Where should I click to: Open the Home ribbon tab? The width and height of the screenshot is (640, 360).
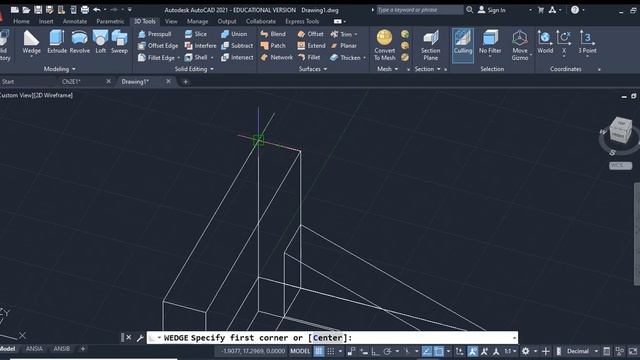pos(21,21)
